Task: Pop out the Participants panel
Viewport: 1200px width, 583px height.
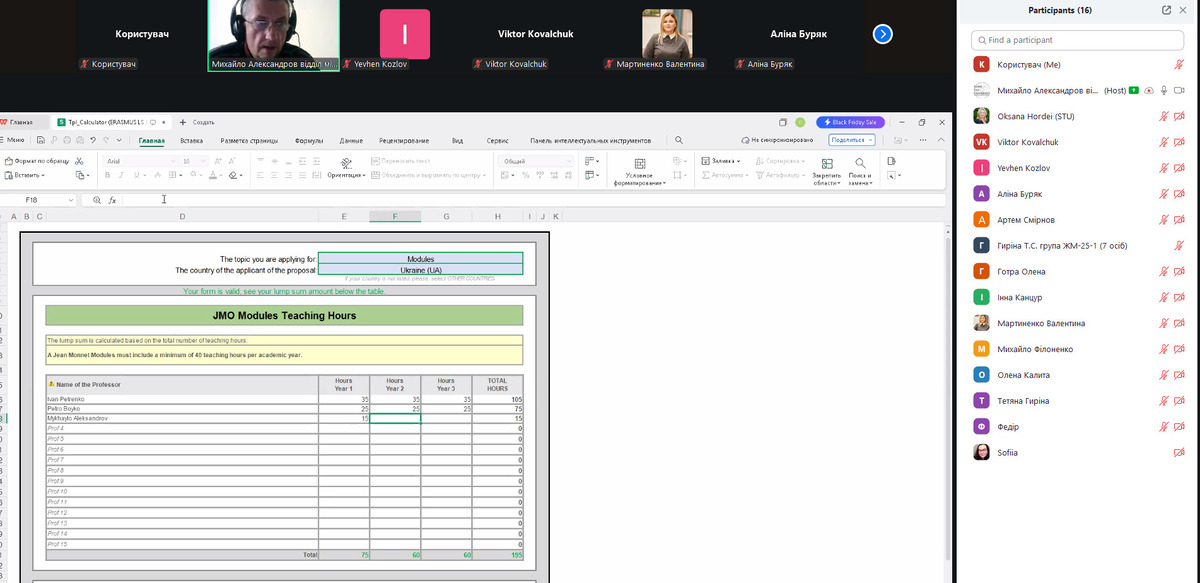Action: [x=1166, y=10]
